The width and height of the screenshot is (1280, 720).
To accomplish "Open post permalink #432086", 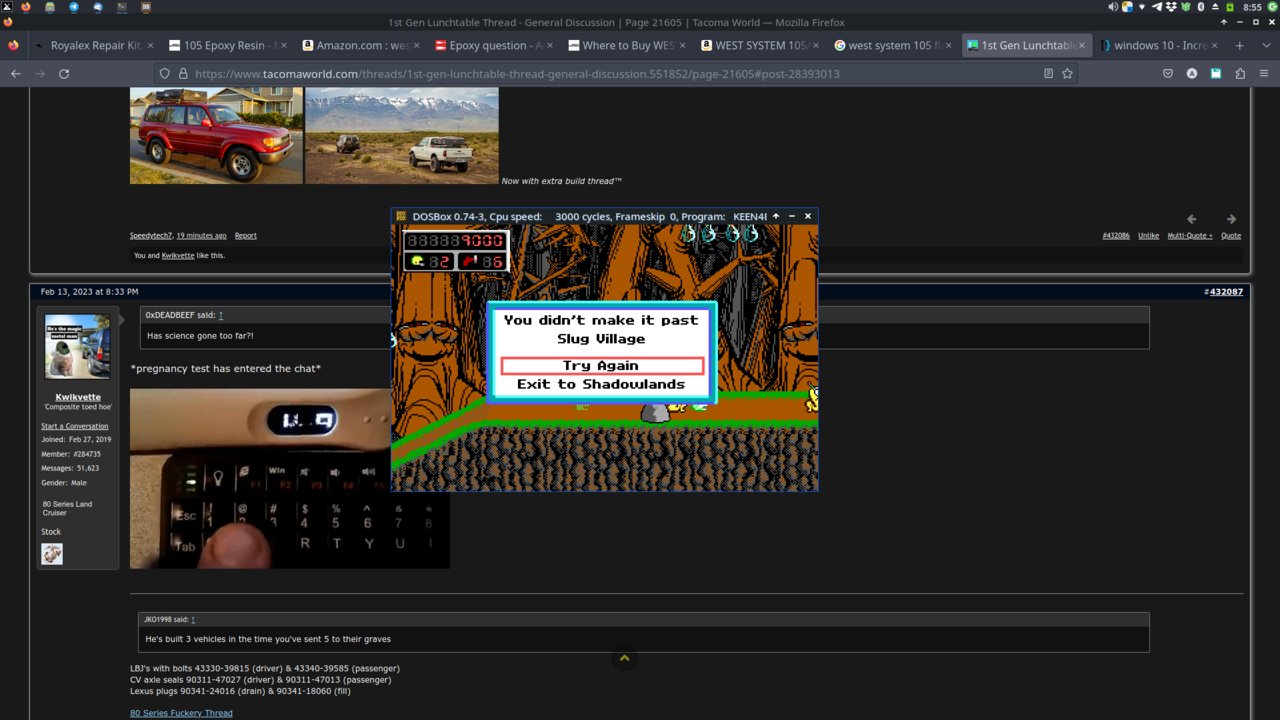I will pos(1116,236).
